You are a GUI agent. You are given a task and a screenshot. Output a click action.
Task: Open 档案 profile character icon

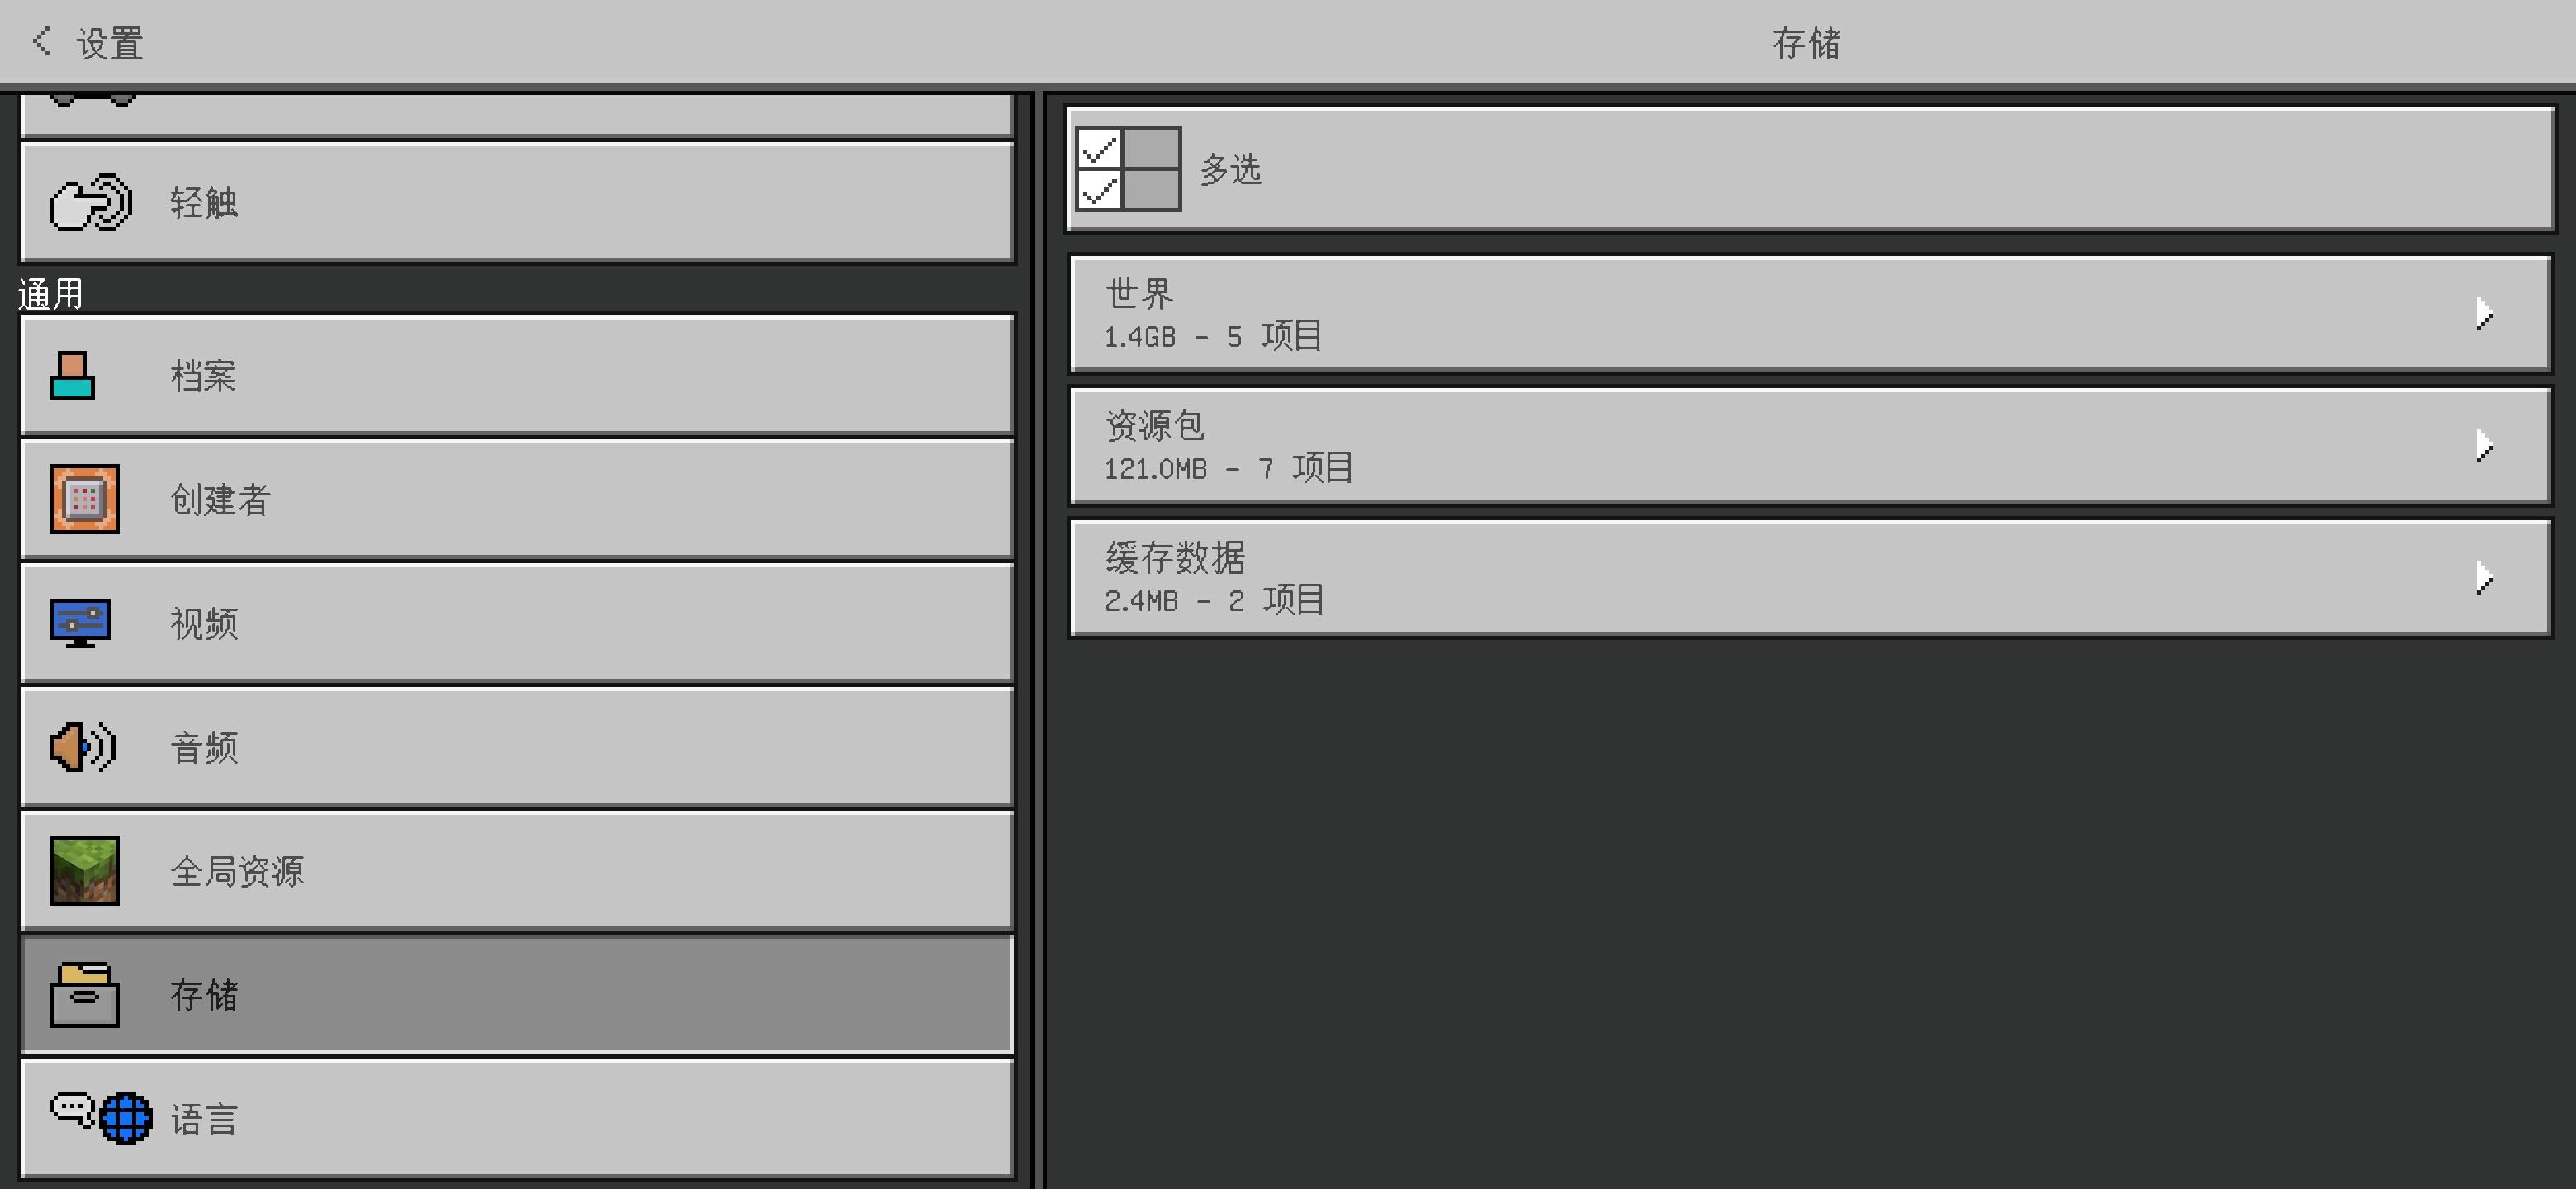pyautogui.click(x=72, y=376)
